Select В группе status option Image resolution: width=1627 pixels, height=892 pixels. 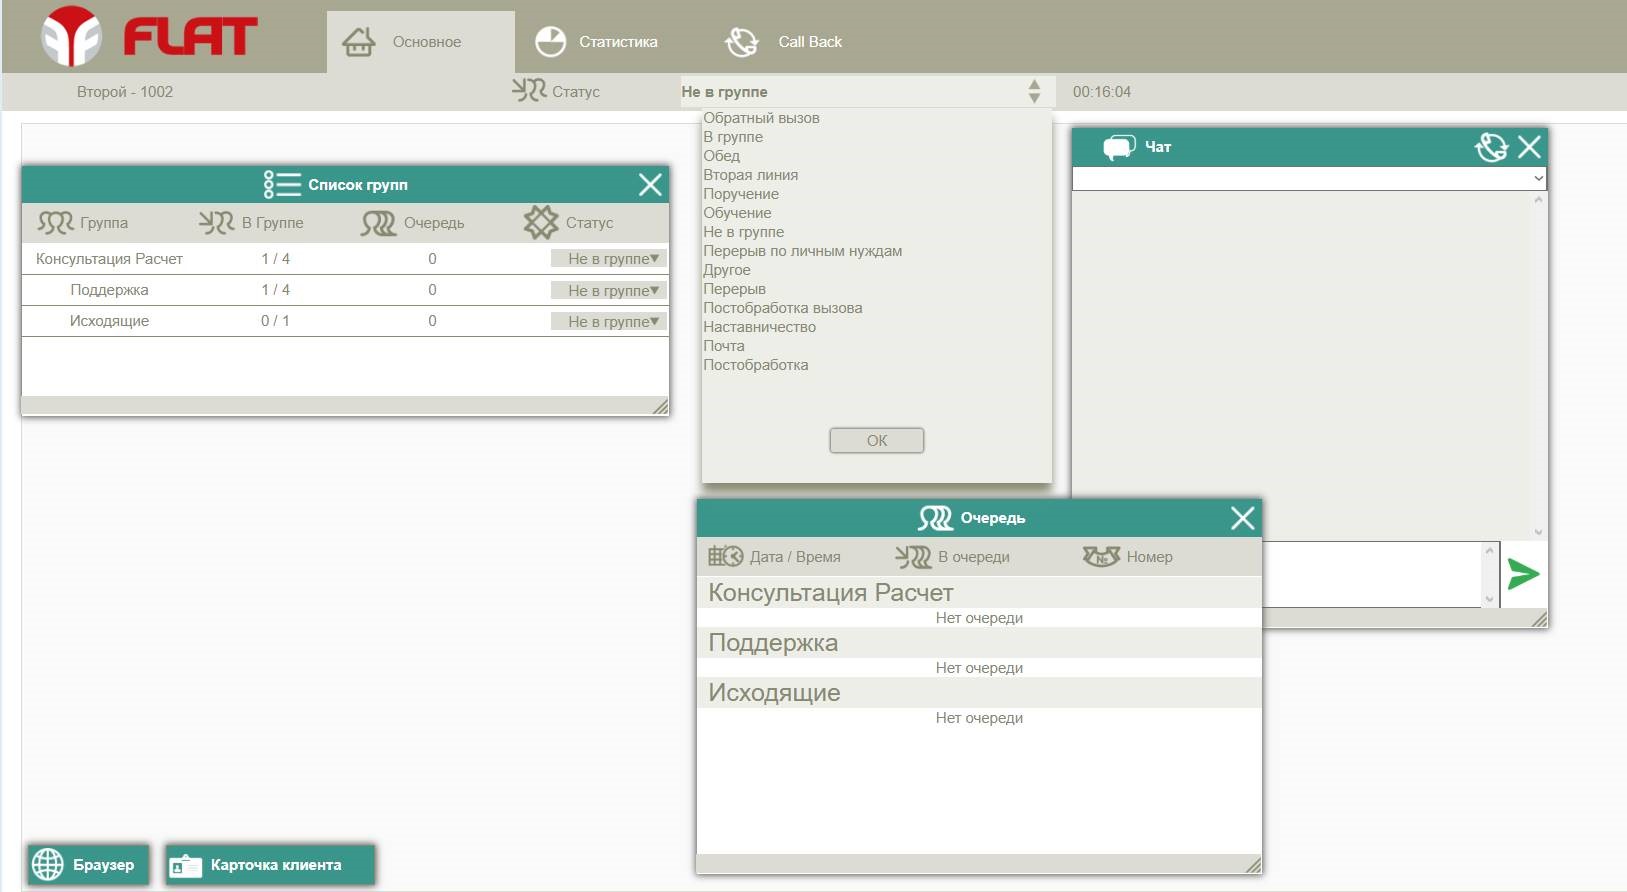[733, 137]
